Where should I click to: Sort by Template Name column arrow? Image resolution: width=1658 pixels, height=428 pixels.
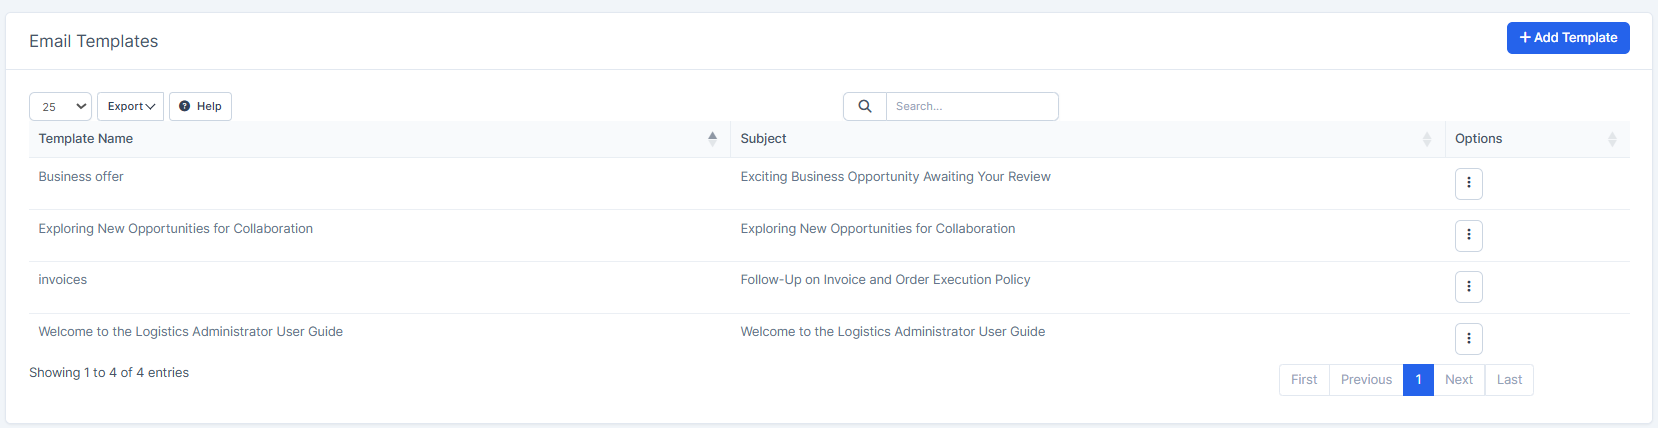(712, 139)
